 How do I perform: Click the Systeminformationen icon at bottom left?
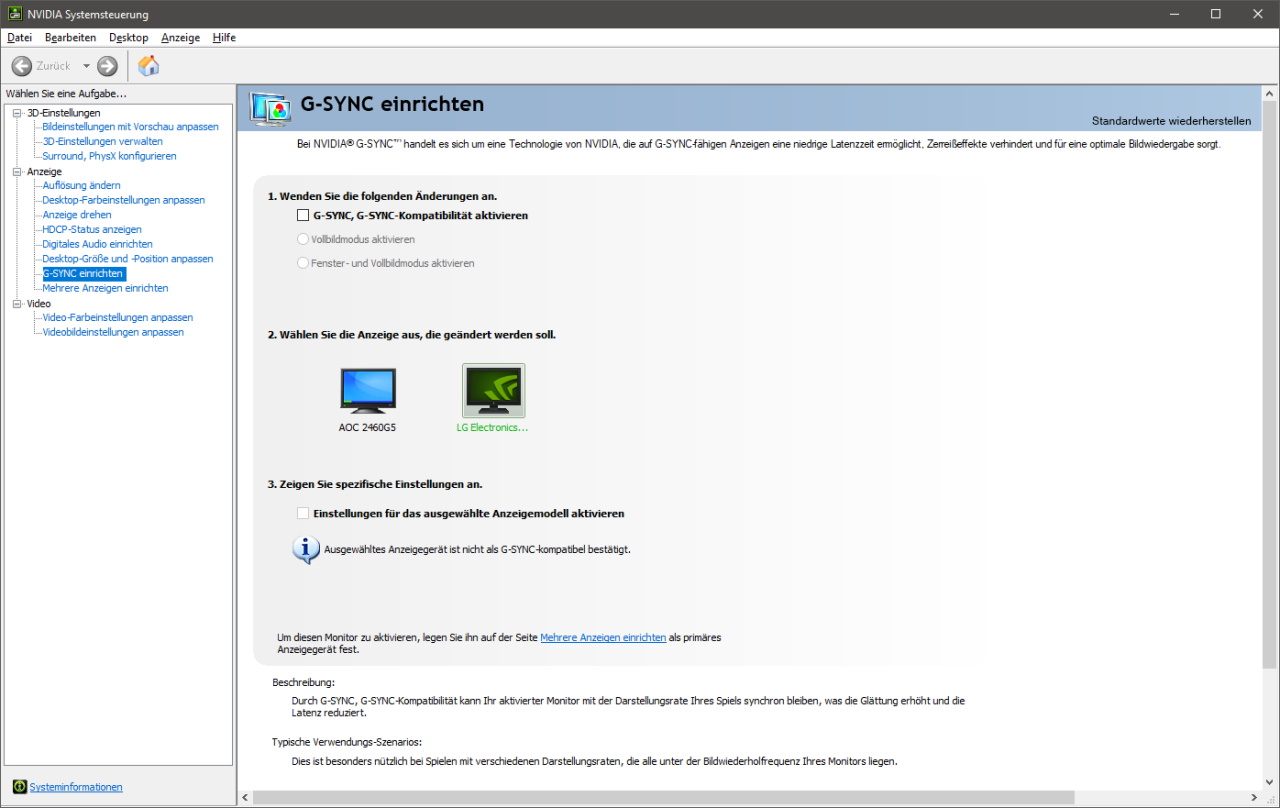point(19,787)
